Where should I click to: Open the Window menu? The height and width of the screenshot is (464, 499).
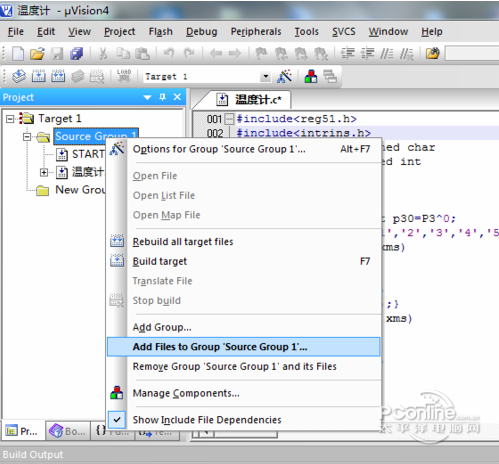pyautogui.click(x=388, y=32)
